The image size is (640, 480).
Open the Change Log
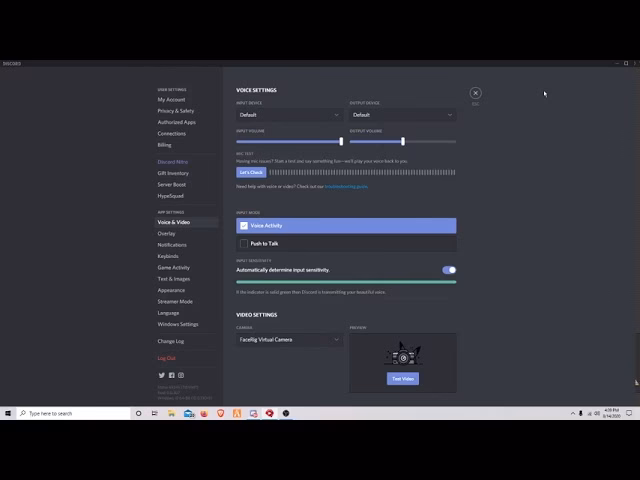click(x=171, y=341)
